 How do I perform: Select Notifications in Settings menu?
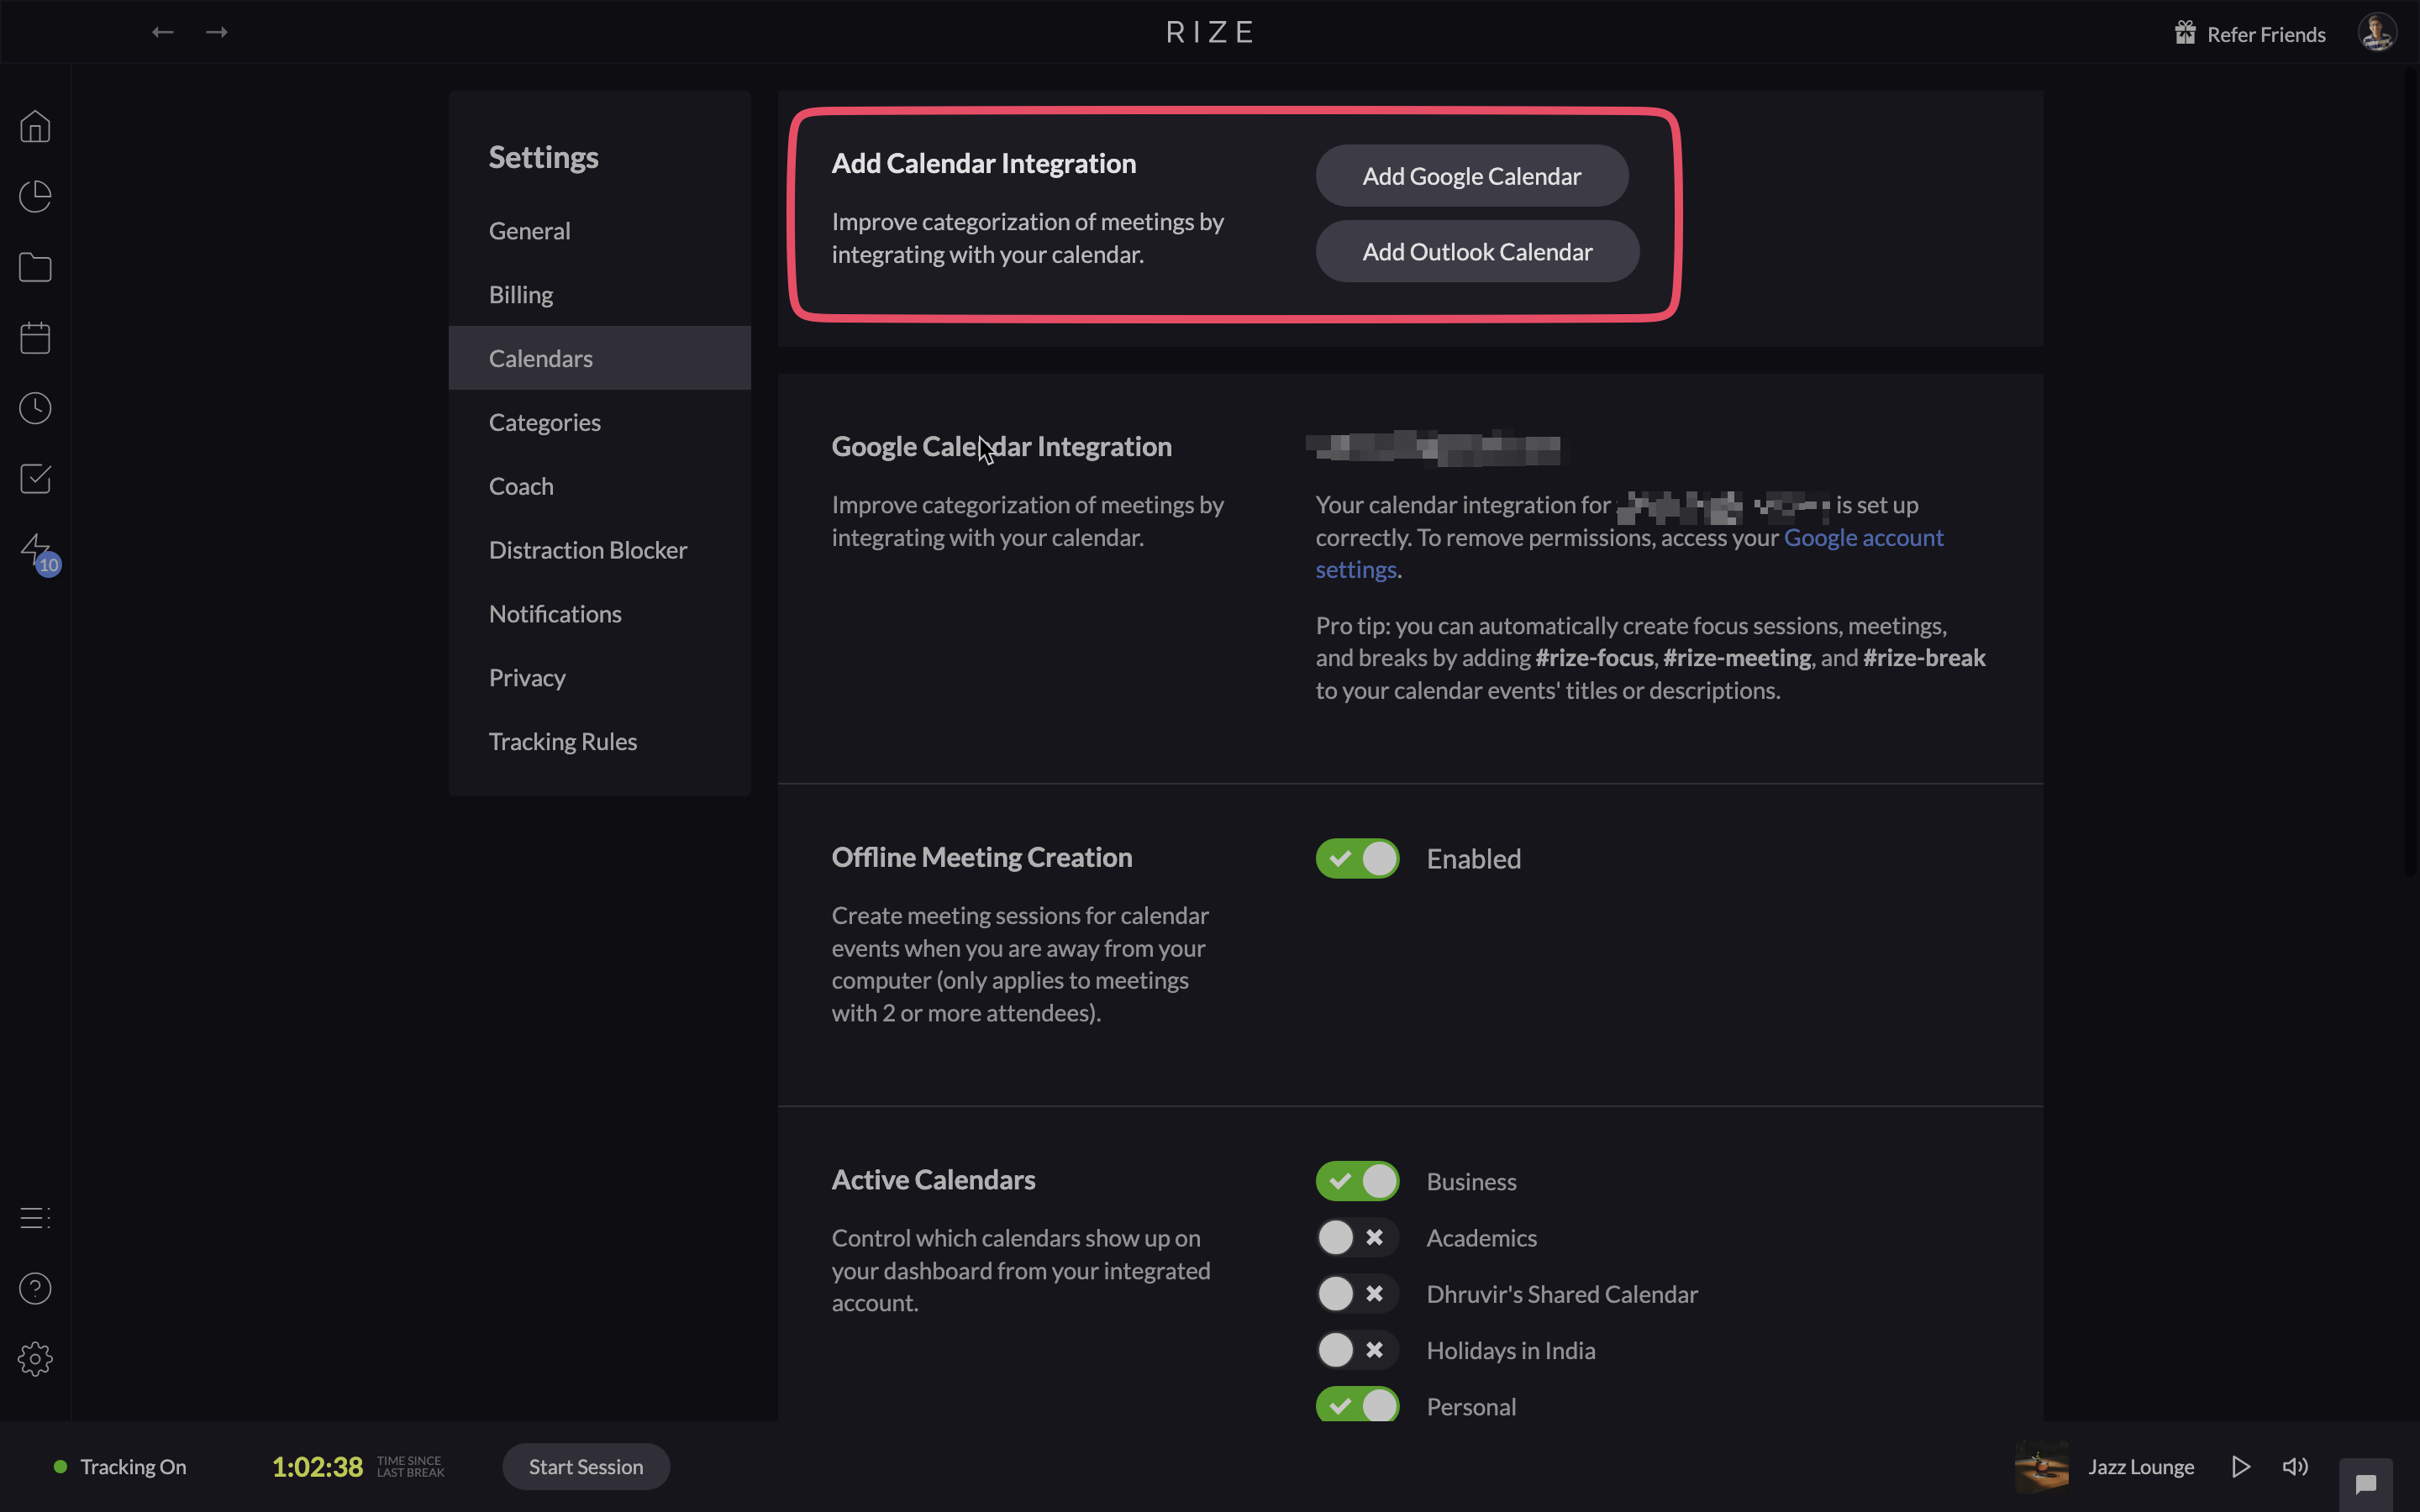coord(599,614)
